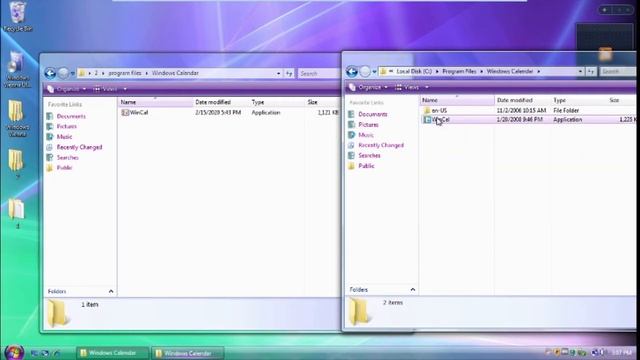
Task: Open the Recycle Bin desktop icon
Action: (17, 16)
